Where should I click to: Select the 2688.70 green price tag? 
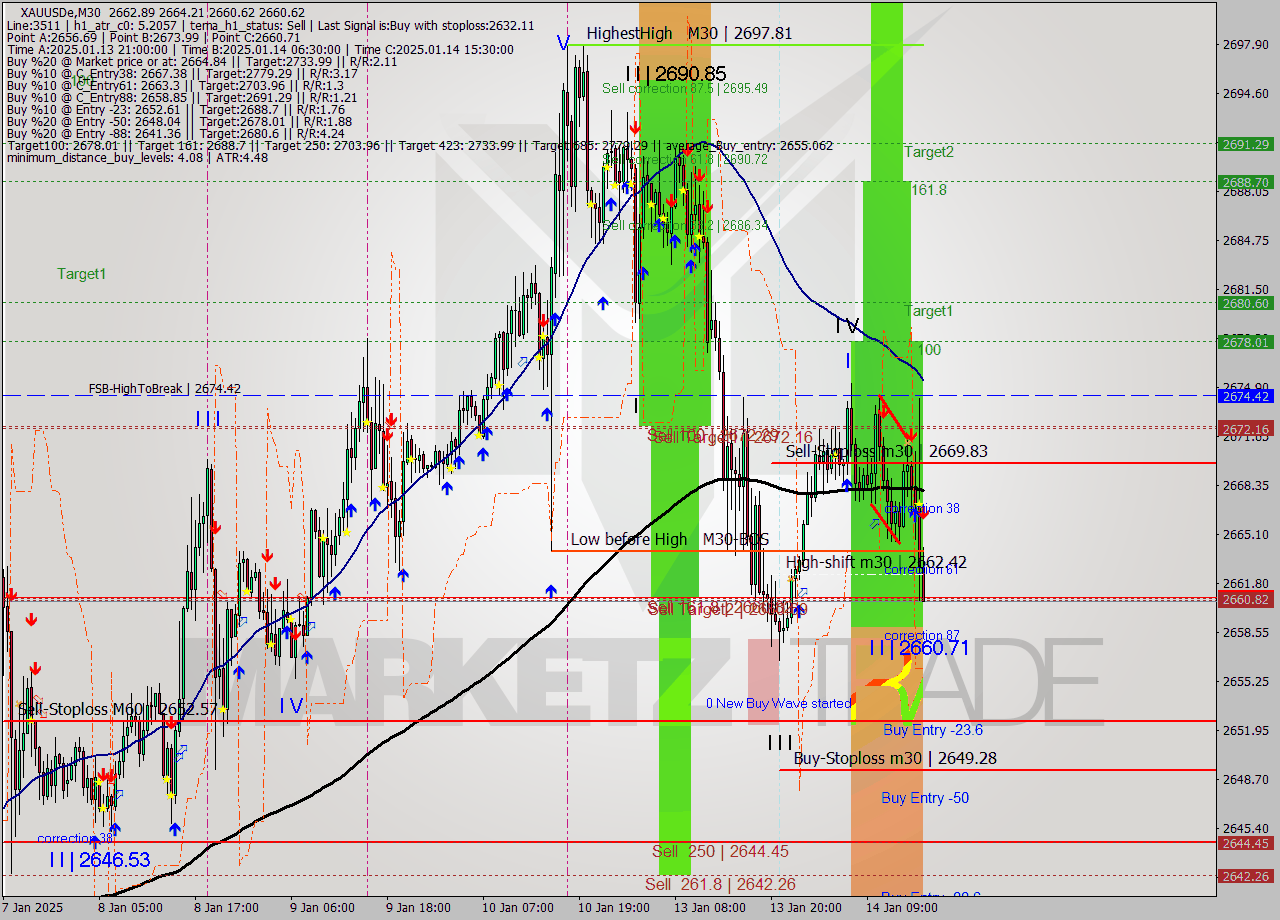[1246, 182]
